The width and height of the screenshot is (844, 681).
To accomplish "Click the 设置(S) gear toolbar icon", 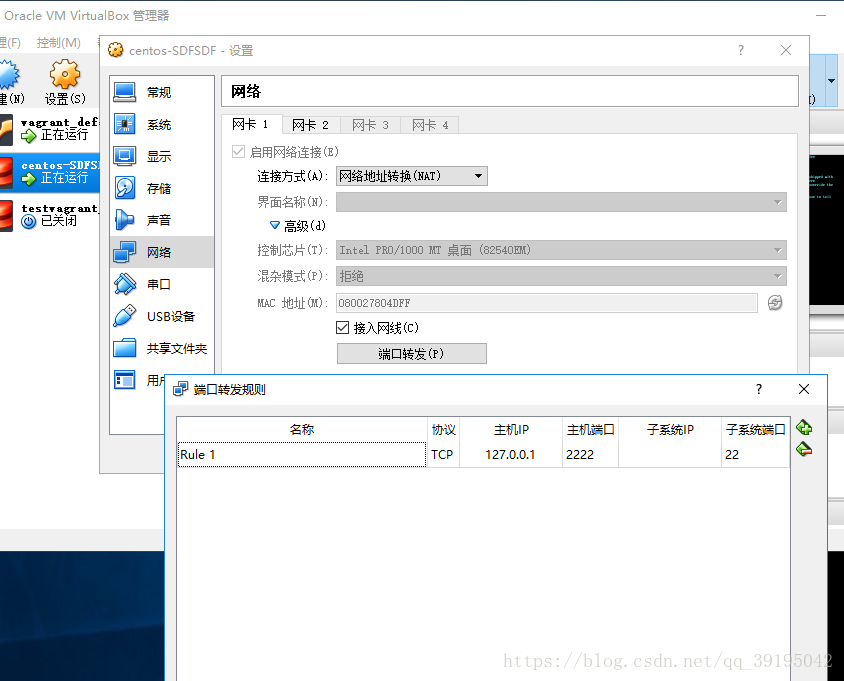I will 65,81.
